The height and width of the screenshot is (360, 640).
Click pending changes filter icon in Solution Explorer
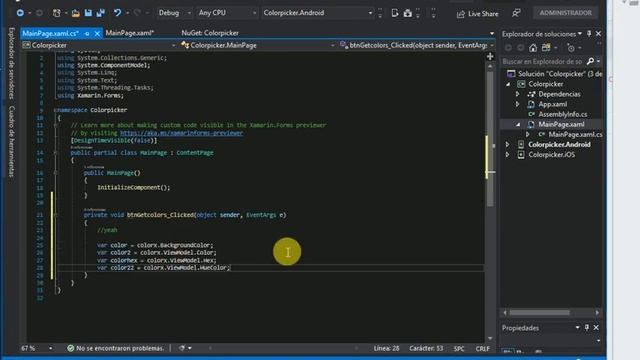(x=571, y=48)
